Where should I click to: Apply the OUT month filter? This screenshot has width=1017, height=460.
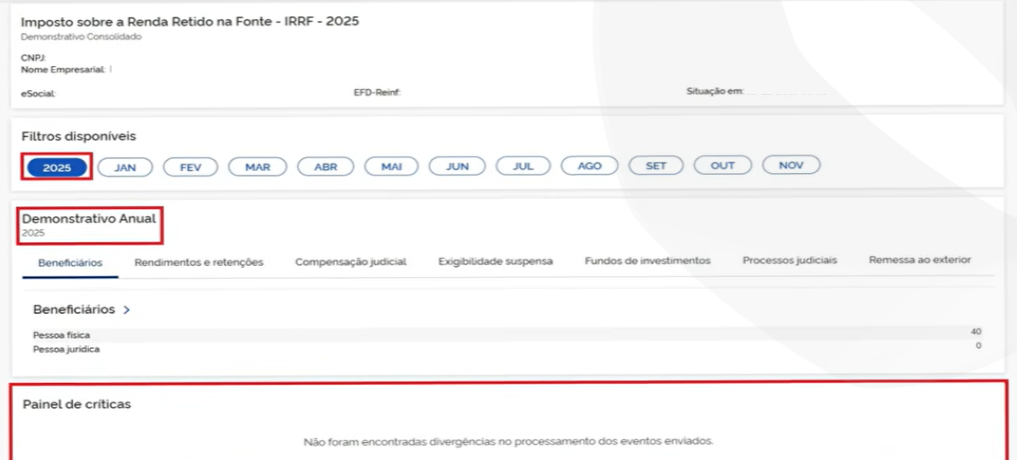click(x=723, y=167)
